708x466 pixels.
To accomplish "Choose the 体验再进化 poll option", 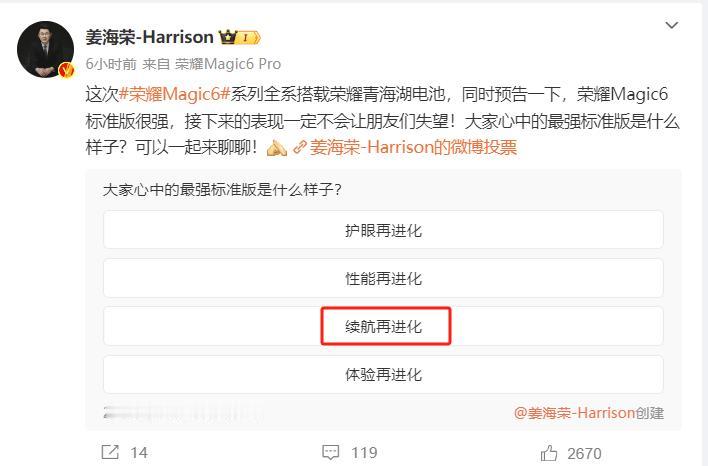I will 383,374.
